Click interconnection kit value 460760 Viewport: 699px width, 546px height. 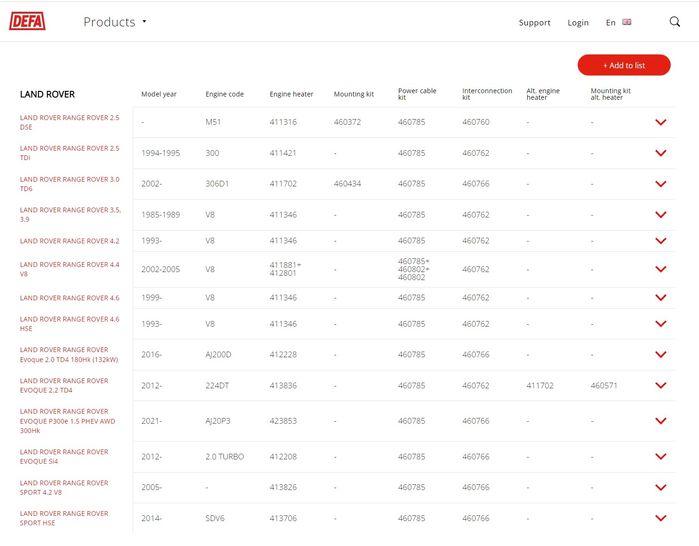coord(475,122)
